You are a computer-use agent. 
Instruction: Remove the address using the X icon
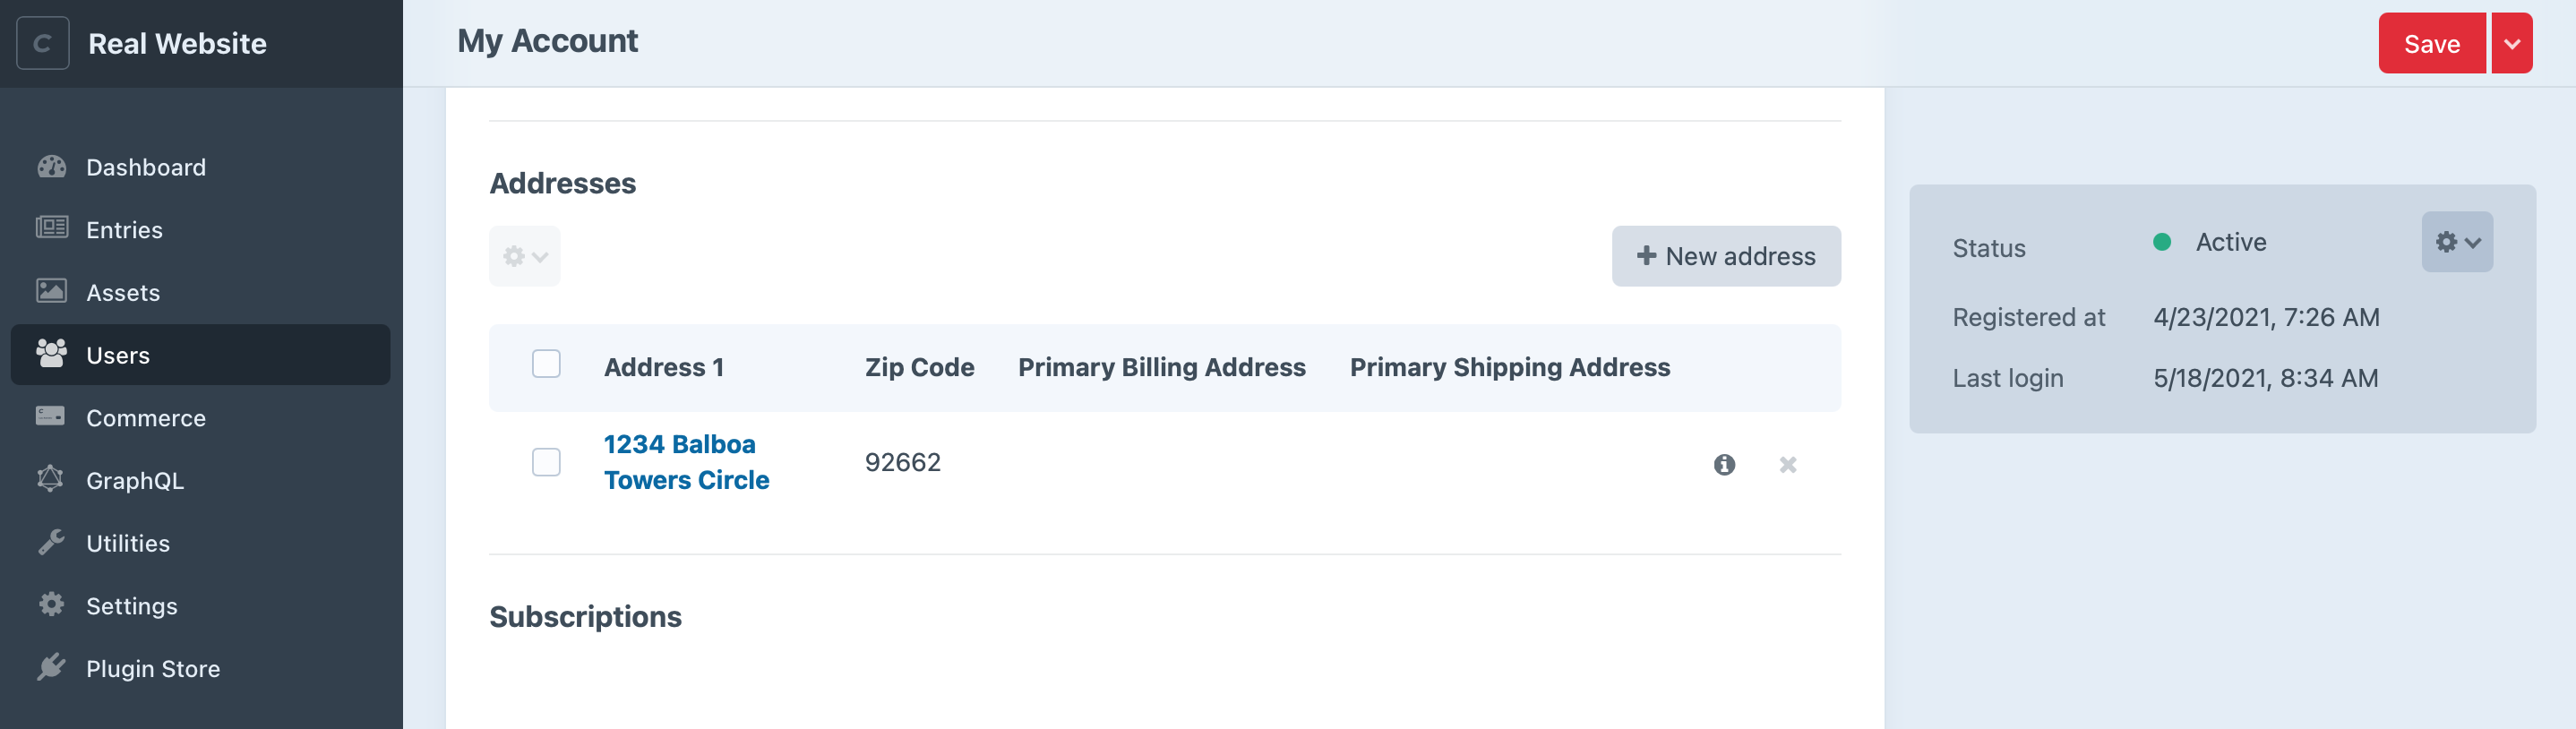1788,464
